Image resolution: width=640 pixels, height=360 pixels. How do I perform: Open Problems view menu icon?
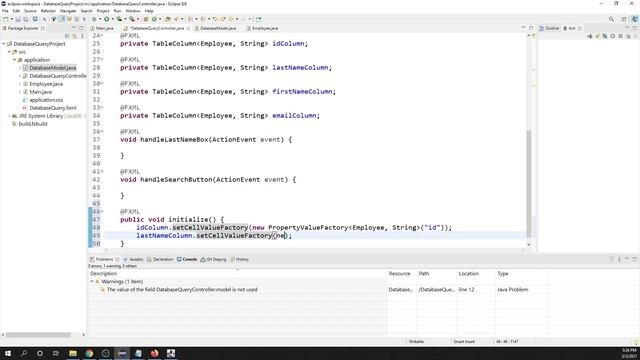pos(619,259)
